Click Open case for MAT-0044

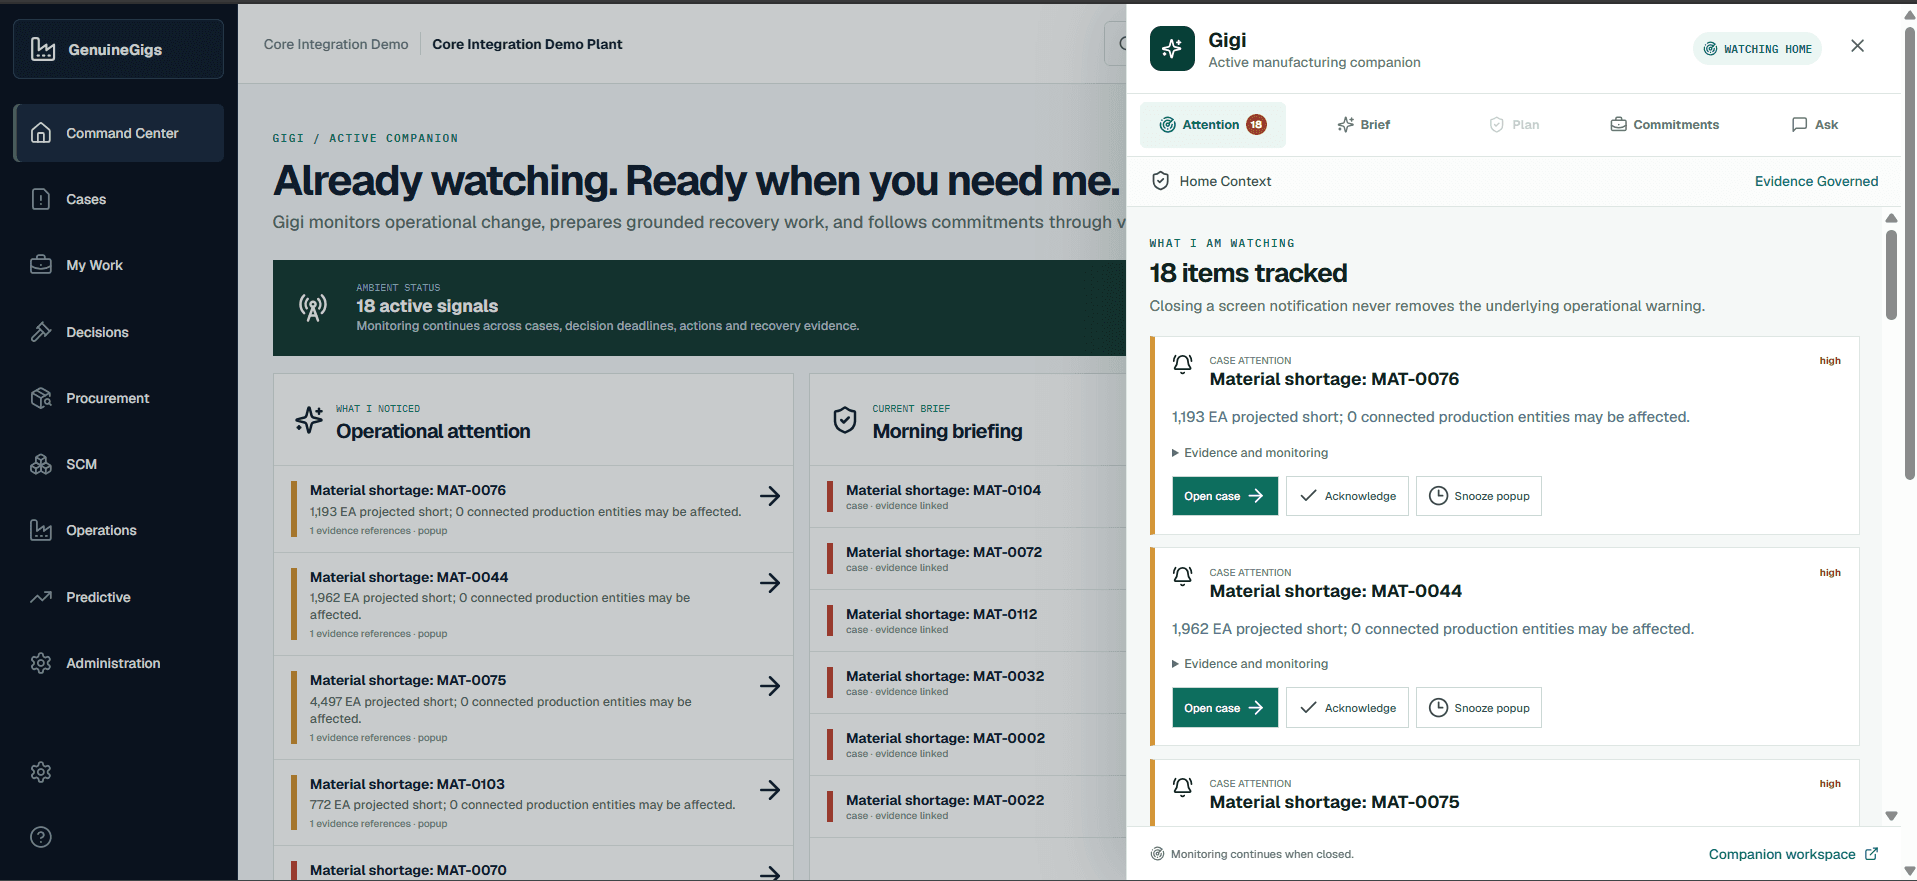(1225, 708)
